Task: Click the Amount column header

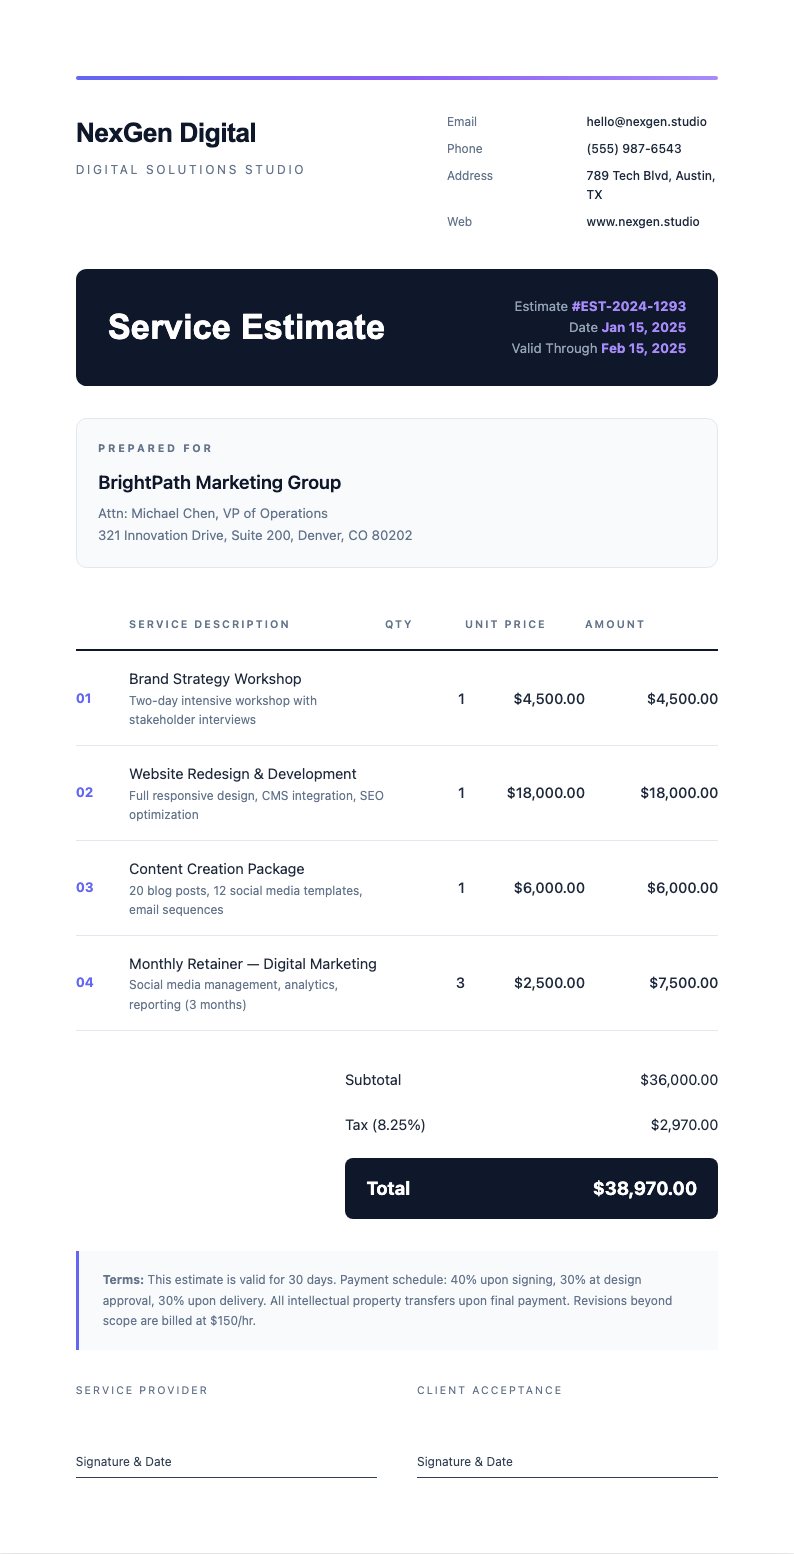Action: (615, 625)
